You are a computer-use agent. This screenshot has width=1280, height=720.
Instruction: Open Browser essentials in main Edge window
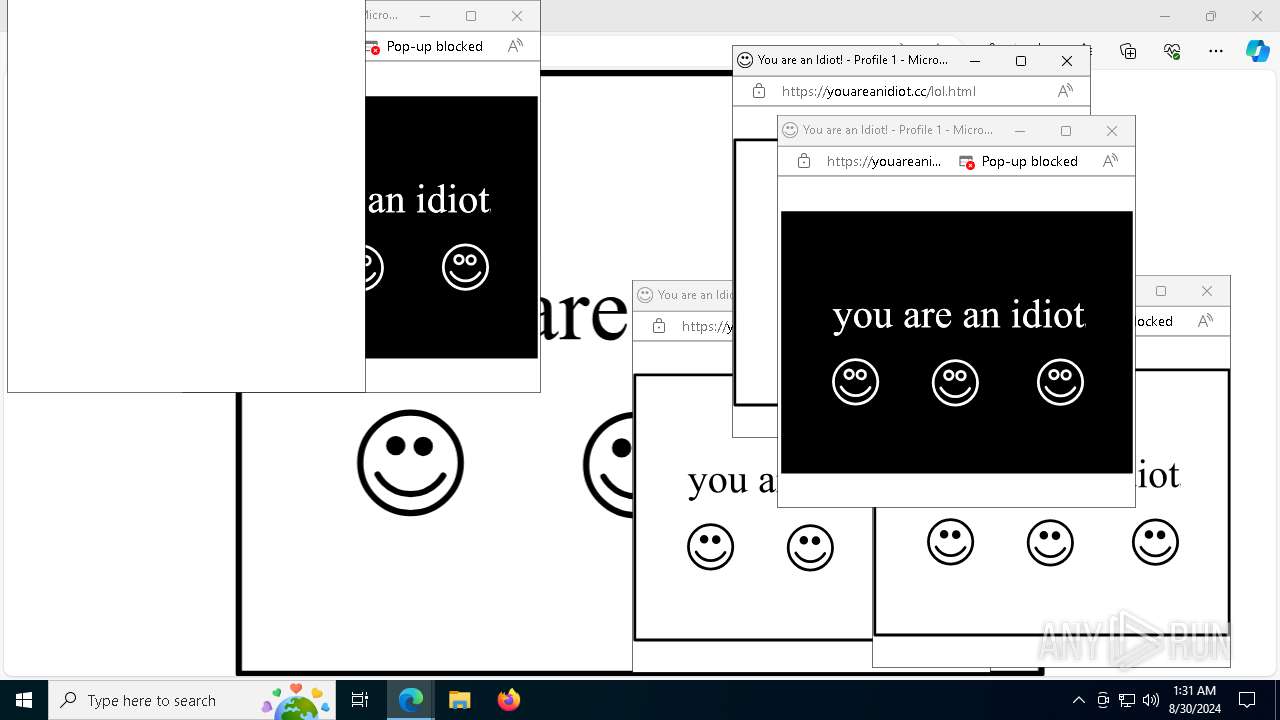click(x=1172, y=51)
